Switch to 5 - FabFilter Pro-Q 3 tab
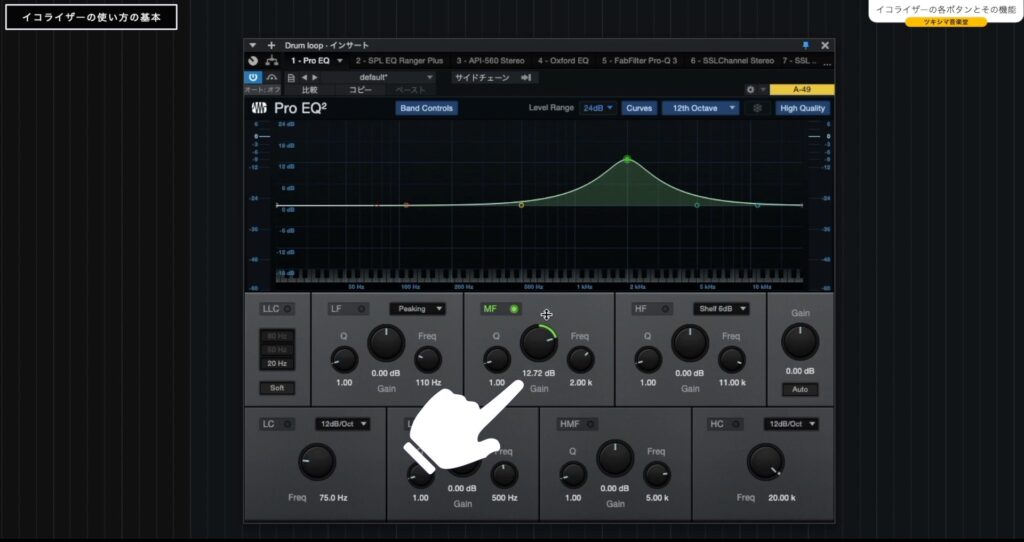1024x542 pixels. (639, 61)
